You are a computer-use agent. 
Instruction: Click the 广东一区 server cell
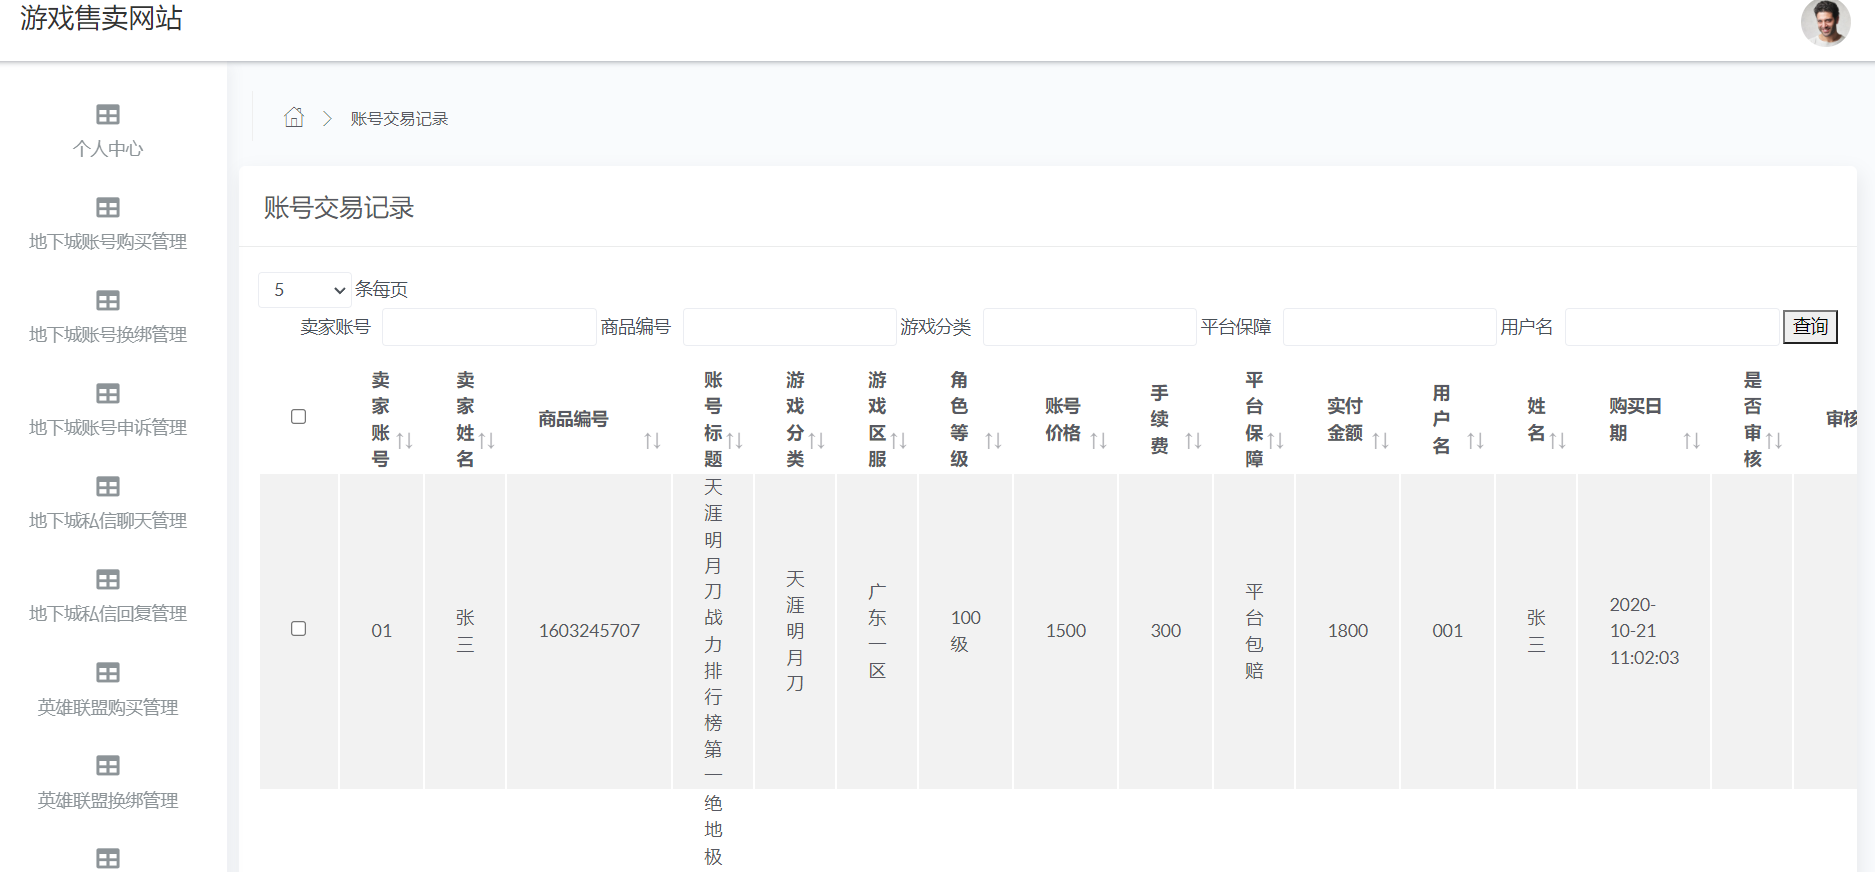pos(877,631)
